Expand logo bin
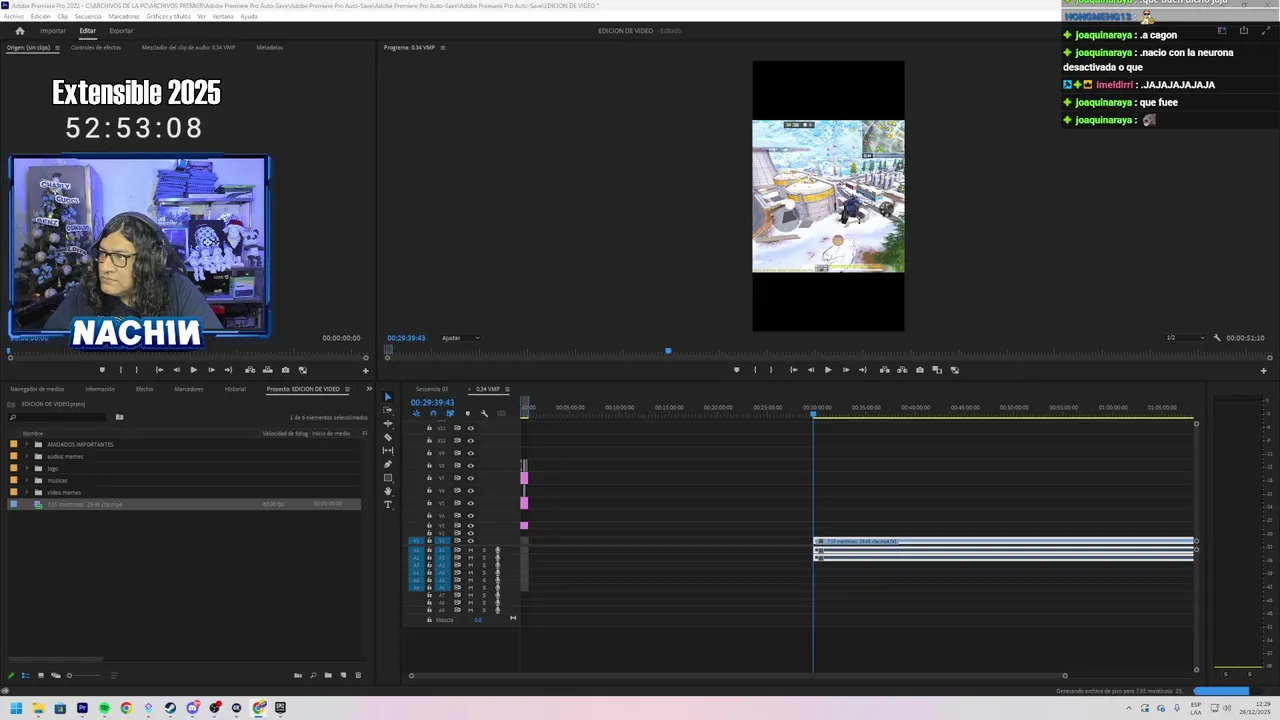The image size is (1280, 720). click(x=26, y=468)
